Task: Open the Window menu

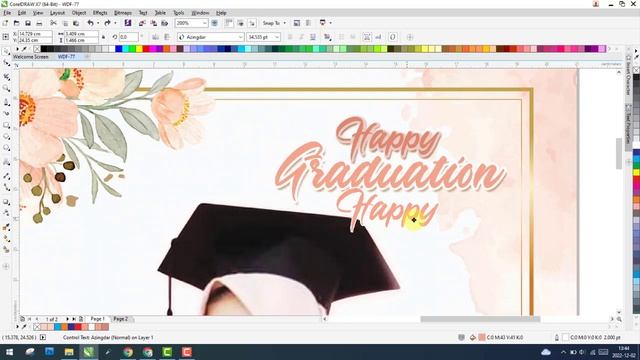Action: [x=200, y=13]
